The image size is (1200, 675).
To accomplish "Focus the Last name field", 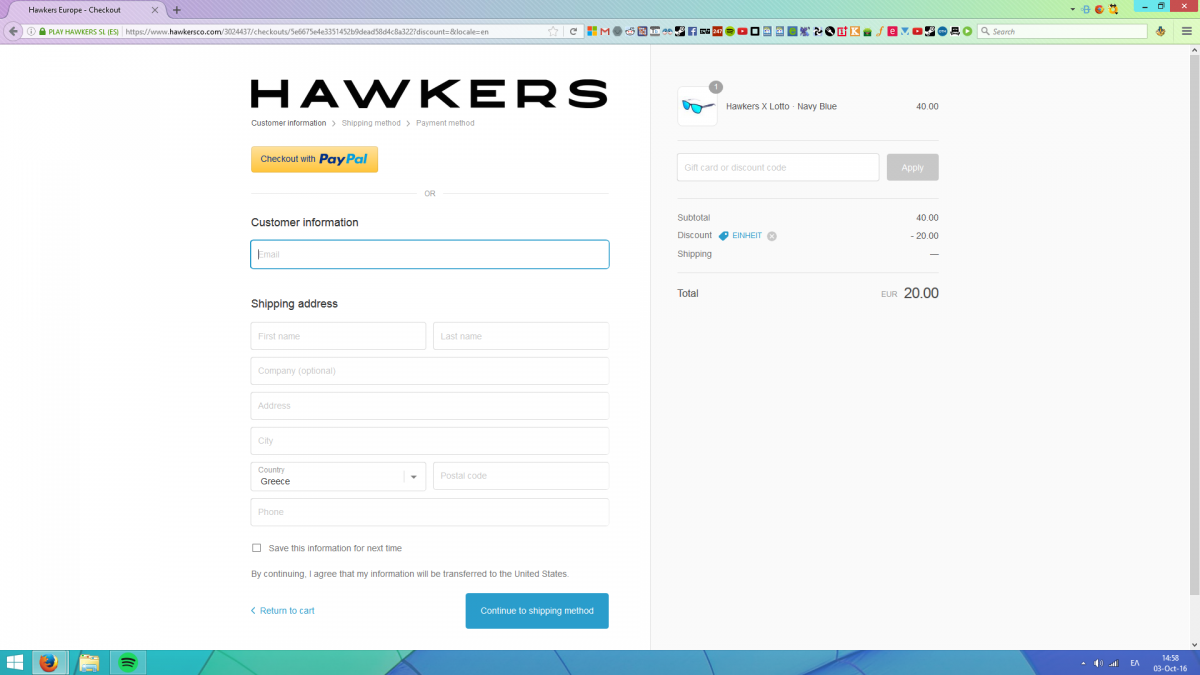I will click(521, 336).
